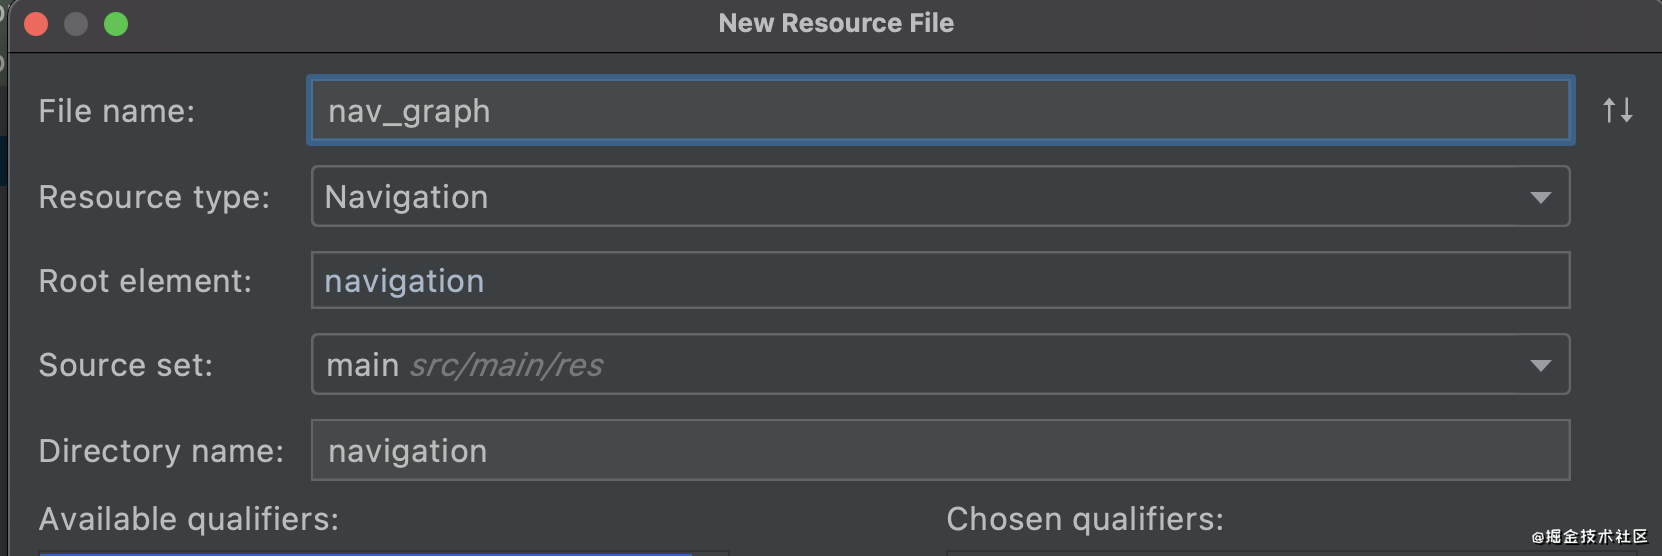The image size is (1662, 556).
Task: Select the 'main src/main/res' source set text
Action: click(x=465, y=365)
